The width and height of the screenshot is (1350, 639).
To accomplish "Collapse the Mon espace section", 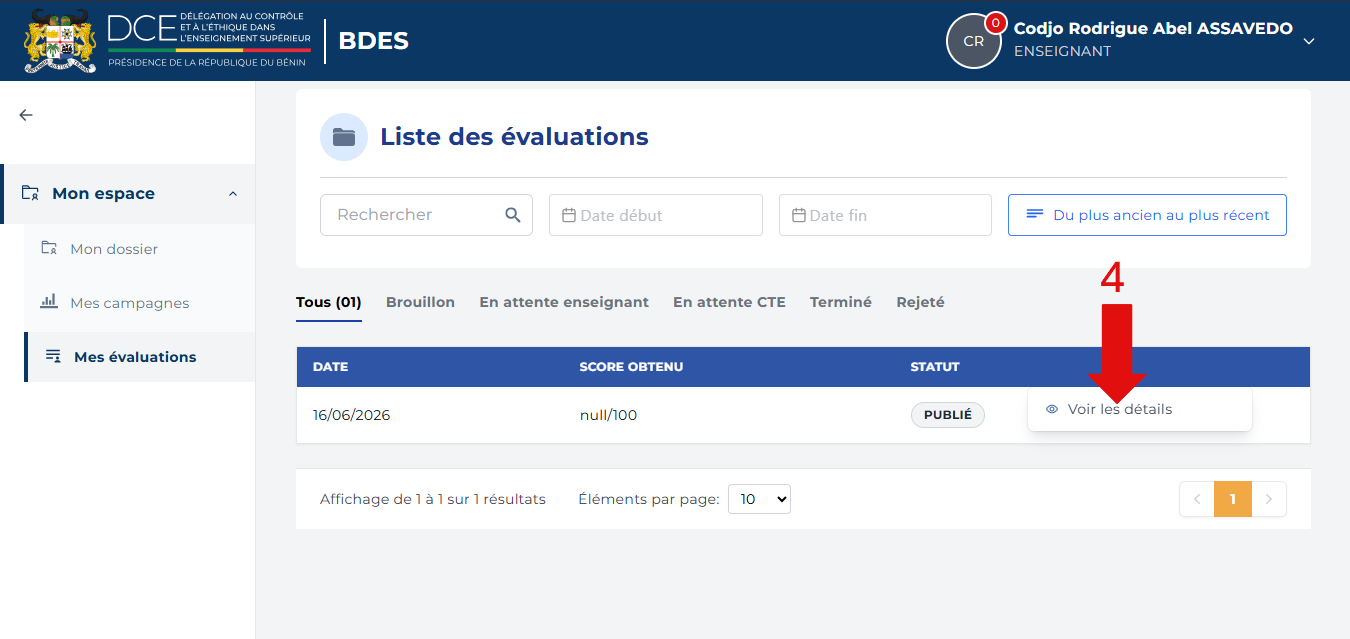I will tap(233, 193).
